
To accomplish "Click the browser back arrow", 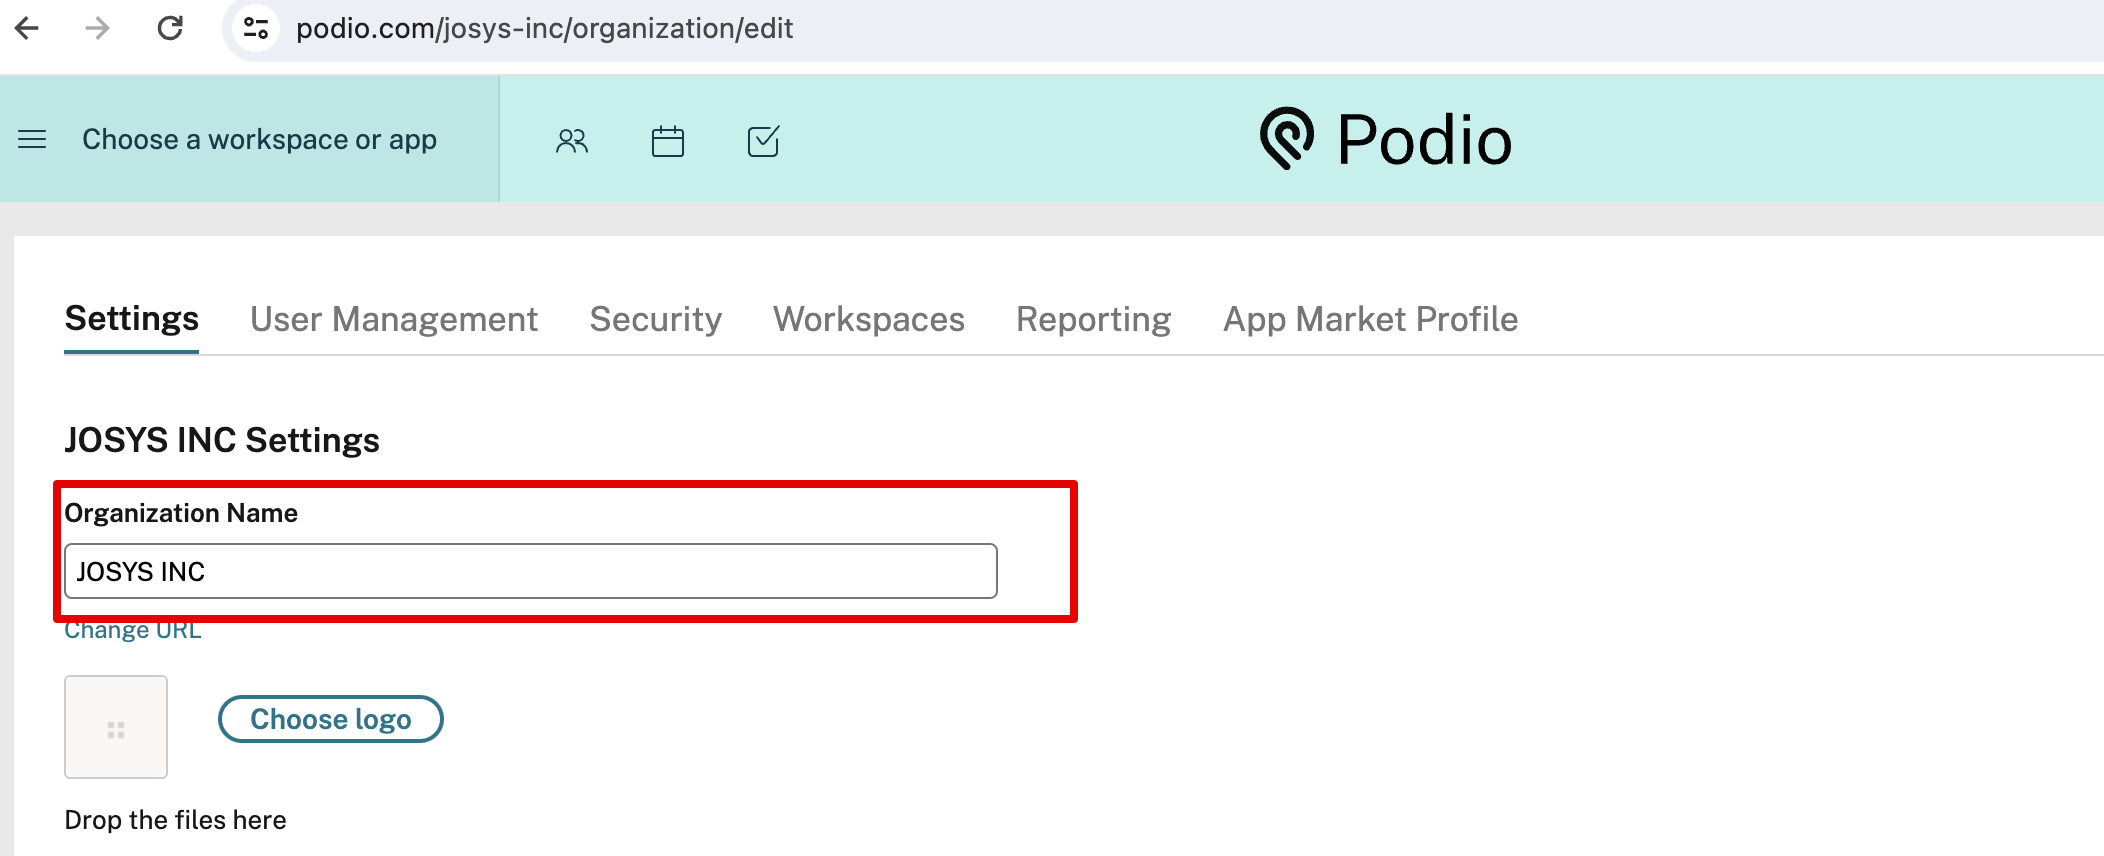I will (x=27, y=28).
